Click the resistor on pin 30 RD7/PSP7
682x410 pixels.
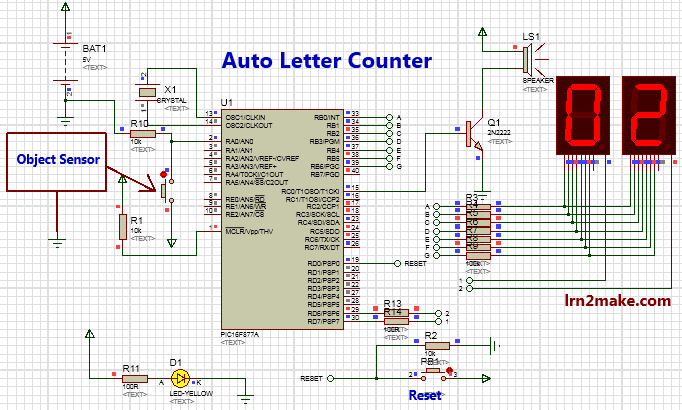tap(396, 321)
